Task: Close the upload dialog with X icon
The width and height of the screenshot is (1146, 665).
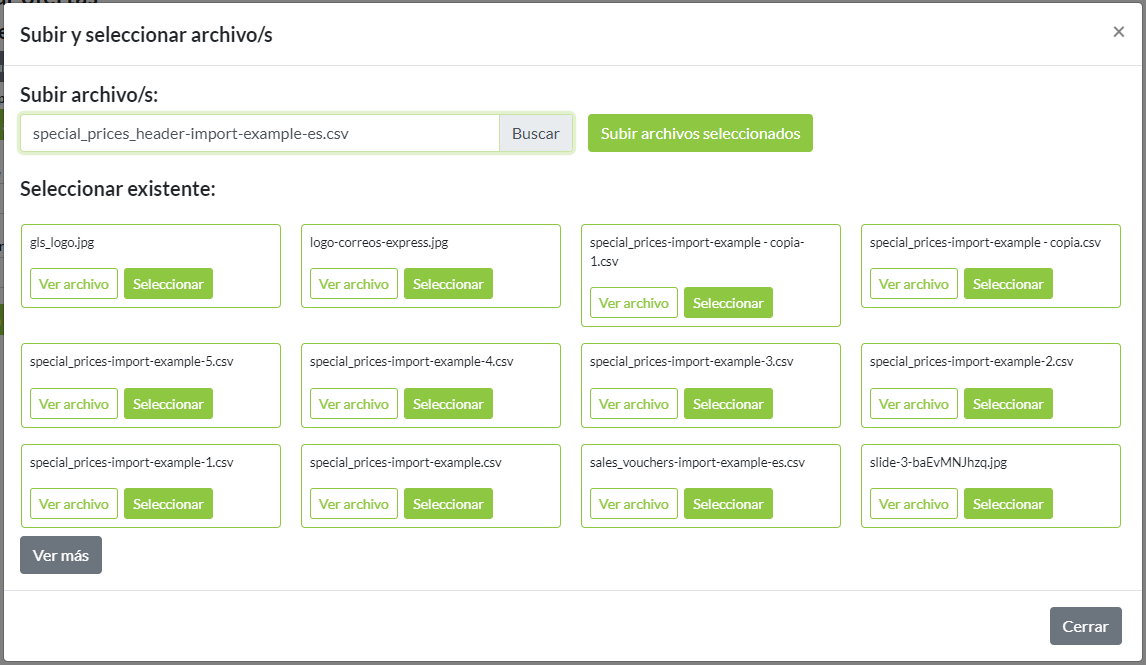Action: 1118,32
